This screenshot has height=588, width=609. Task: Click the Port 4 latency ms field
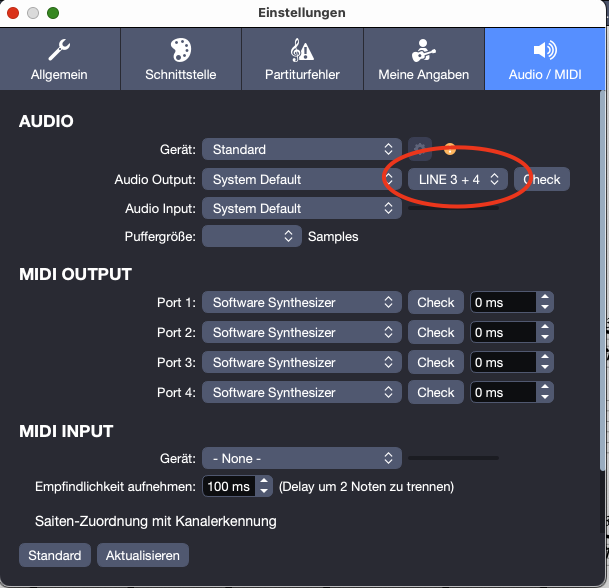click(x=502, y=392)
